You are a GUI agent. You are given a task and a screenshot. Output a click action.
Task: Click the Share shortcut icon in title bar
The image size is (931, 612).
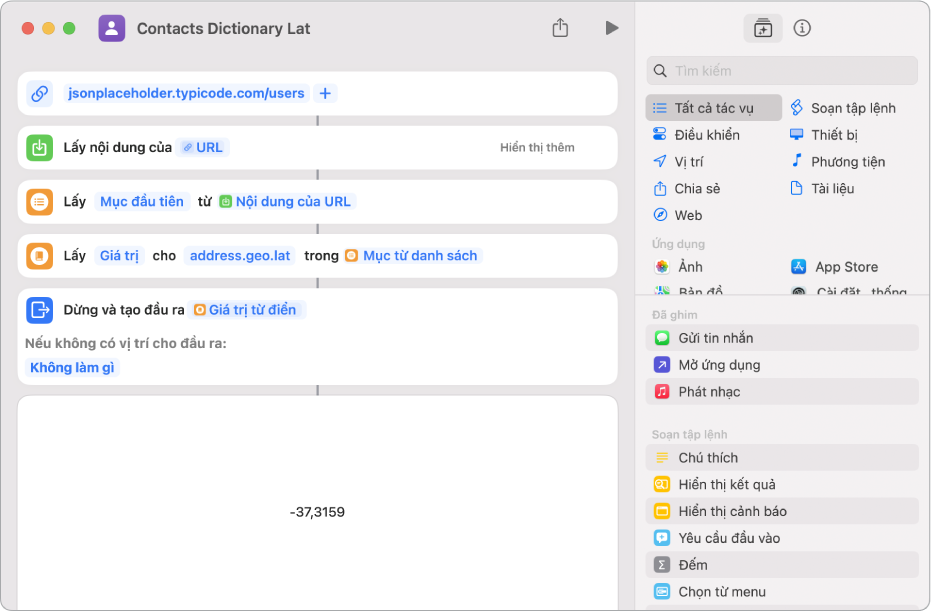tap(560, 28)
